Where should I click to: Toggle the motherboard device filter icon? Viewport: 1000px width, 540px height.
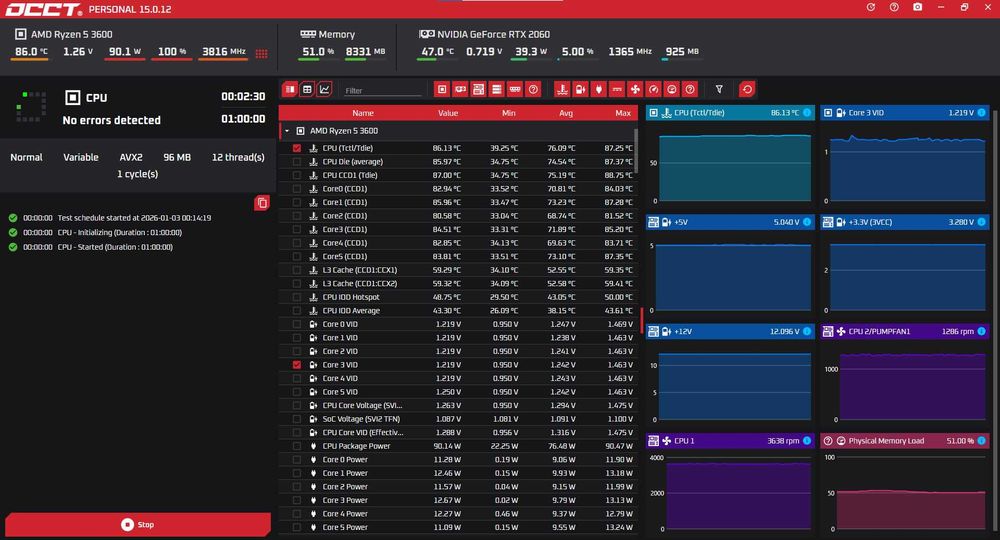tap(478, 89)
